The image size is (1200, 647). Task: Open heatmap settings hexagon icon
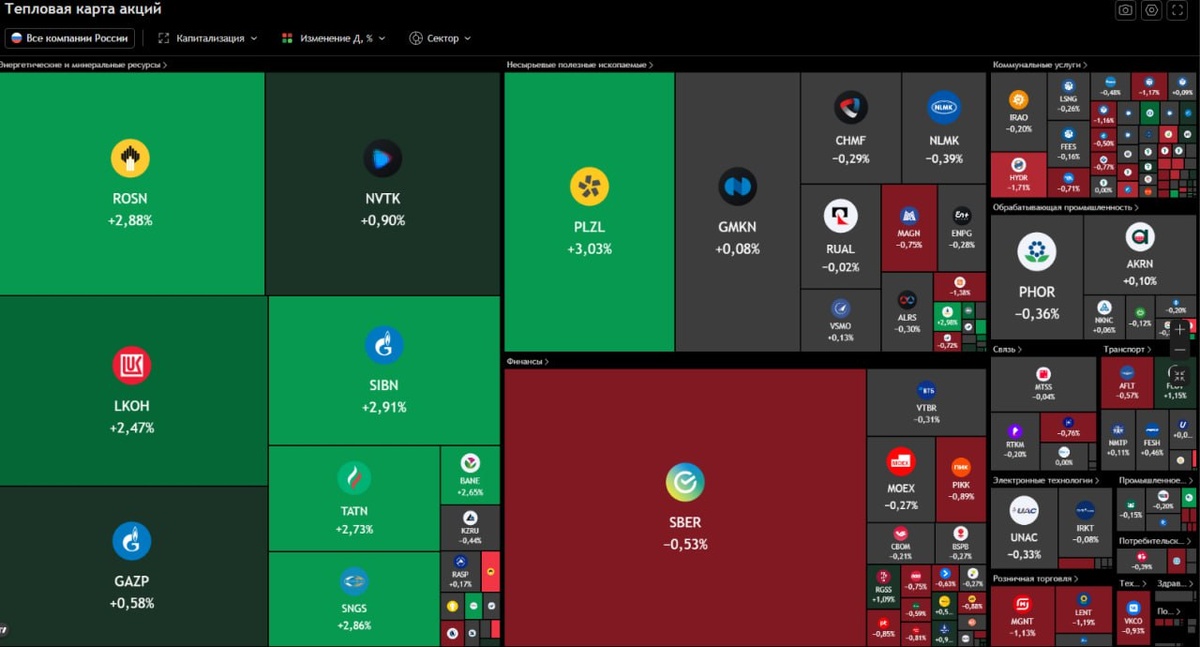[x=1152, y=10]
